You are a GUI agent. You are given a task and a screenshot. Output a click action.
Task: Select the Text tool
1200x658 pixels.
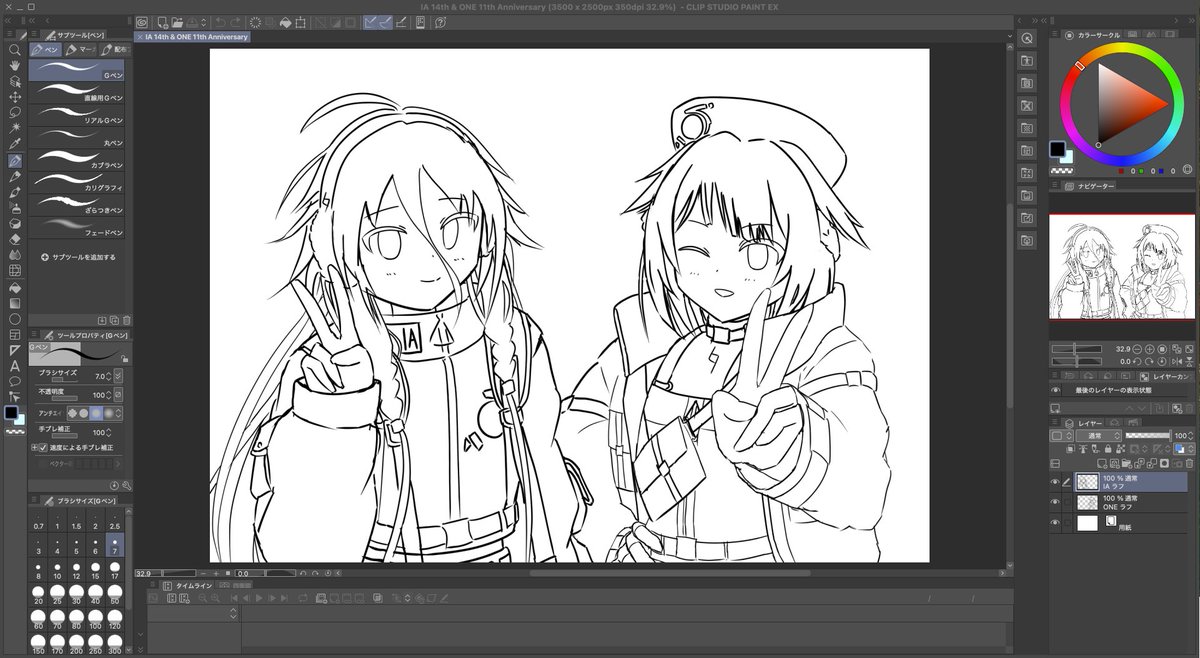(x=15, y=366)
